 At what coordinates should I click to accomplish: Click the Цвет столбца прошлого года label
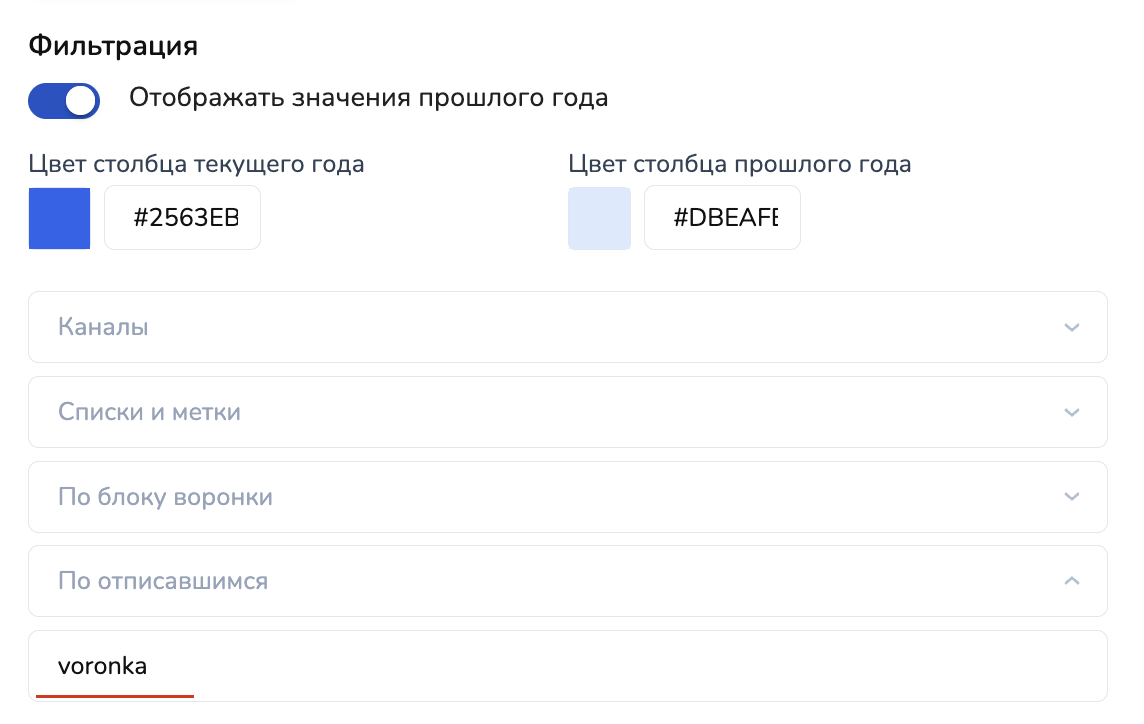pyautogui.click(x=739, y=164)
